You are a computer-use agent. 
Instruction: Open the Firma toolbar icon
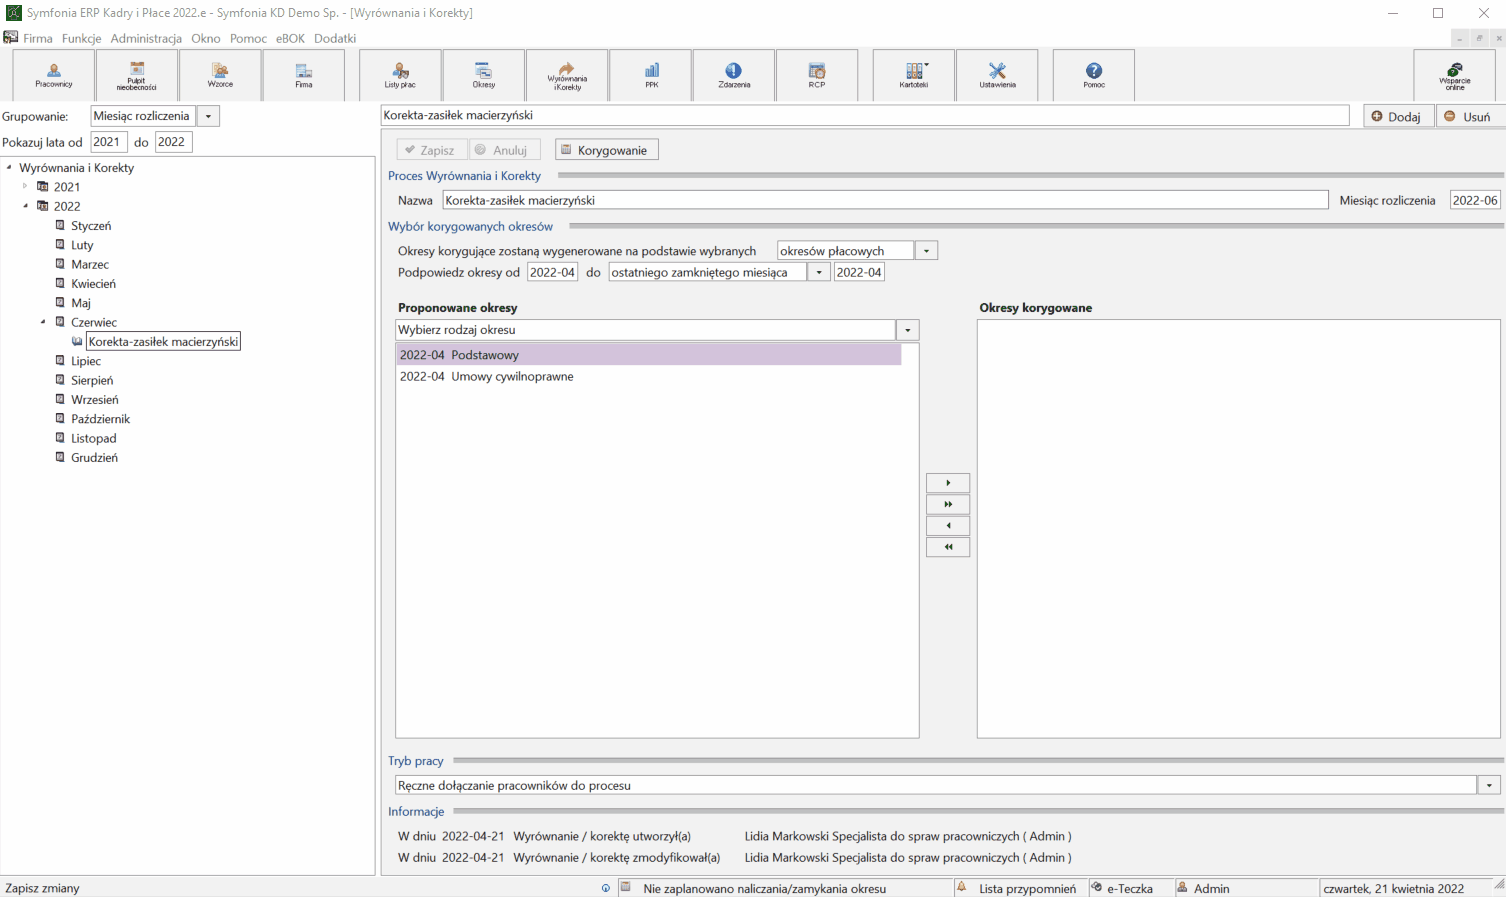[x=304, y=75]
